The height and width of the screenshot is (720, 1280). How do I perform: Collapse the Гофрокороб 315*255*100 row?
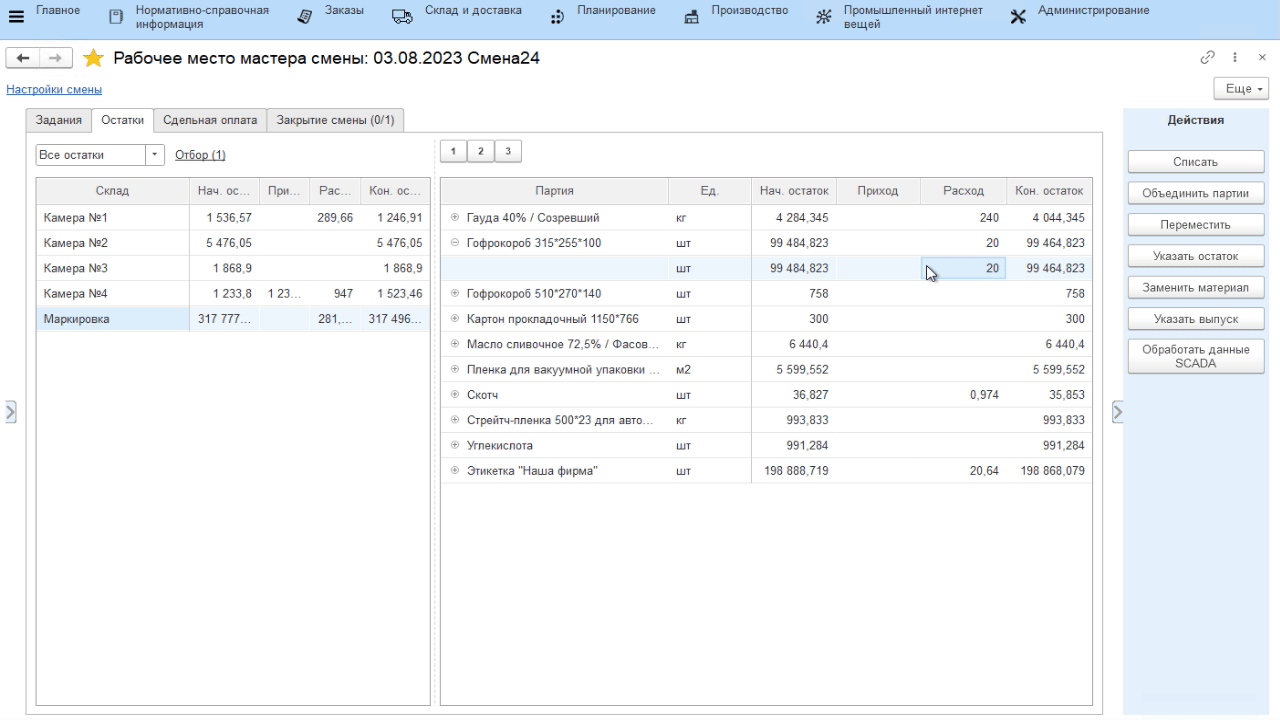(455, 243)
